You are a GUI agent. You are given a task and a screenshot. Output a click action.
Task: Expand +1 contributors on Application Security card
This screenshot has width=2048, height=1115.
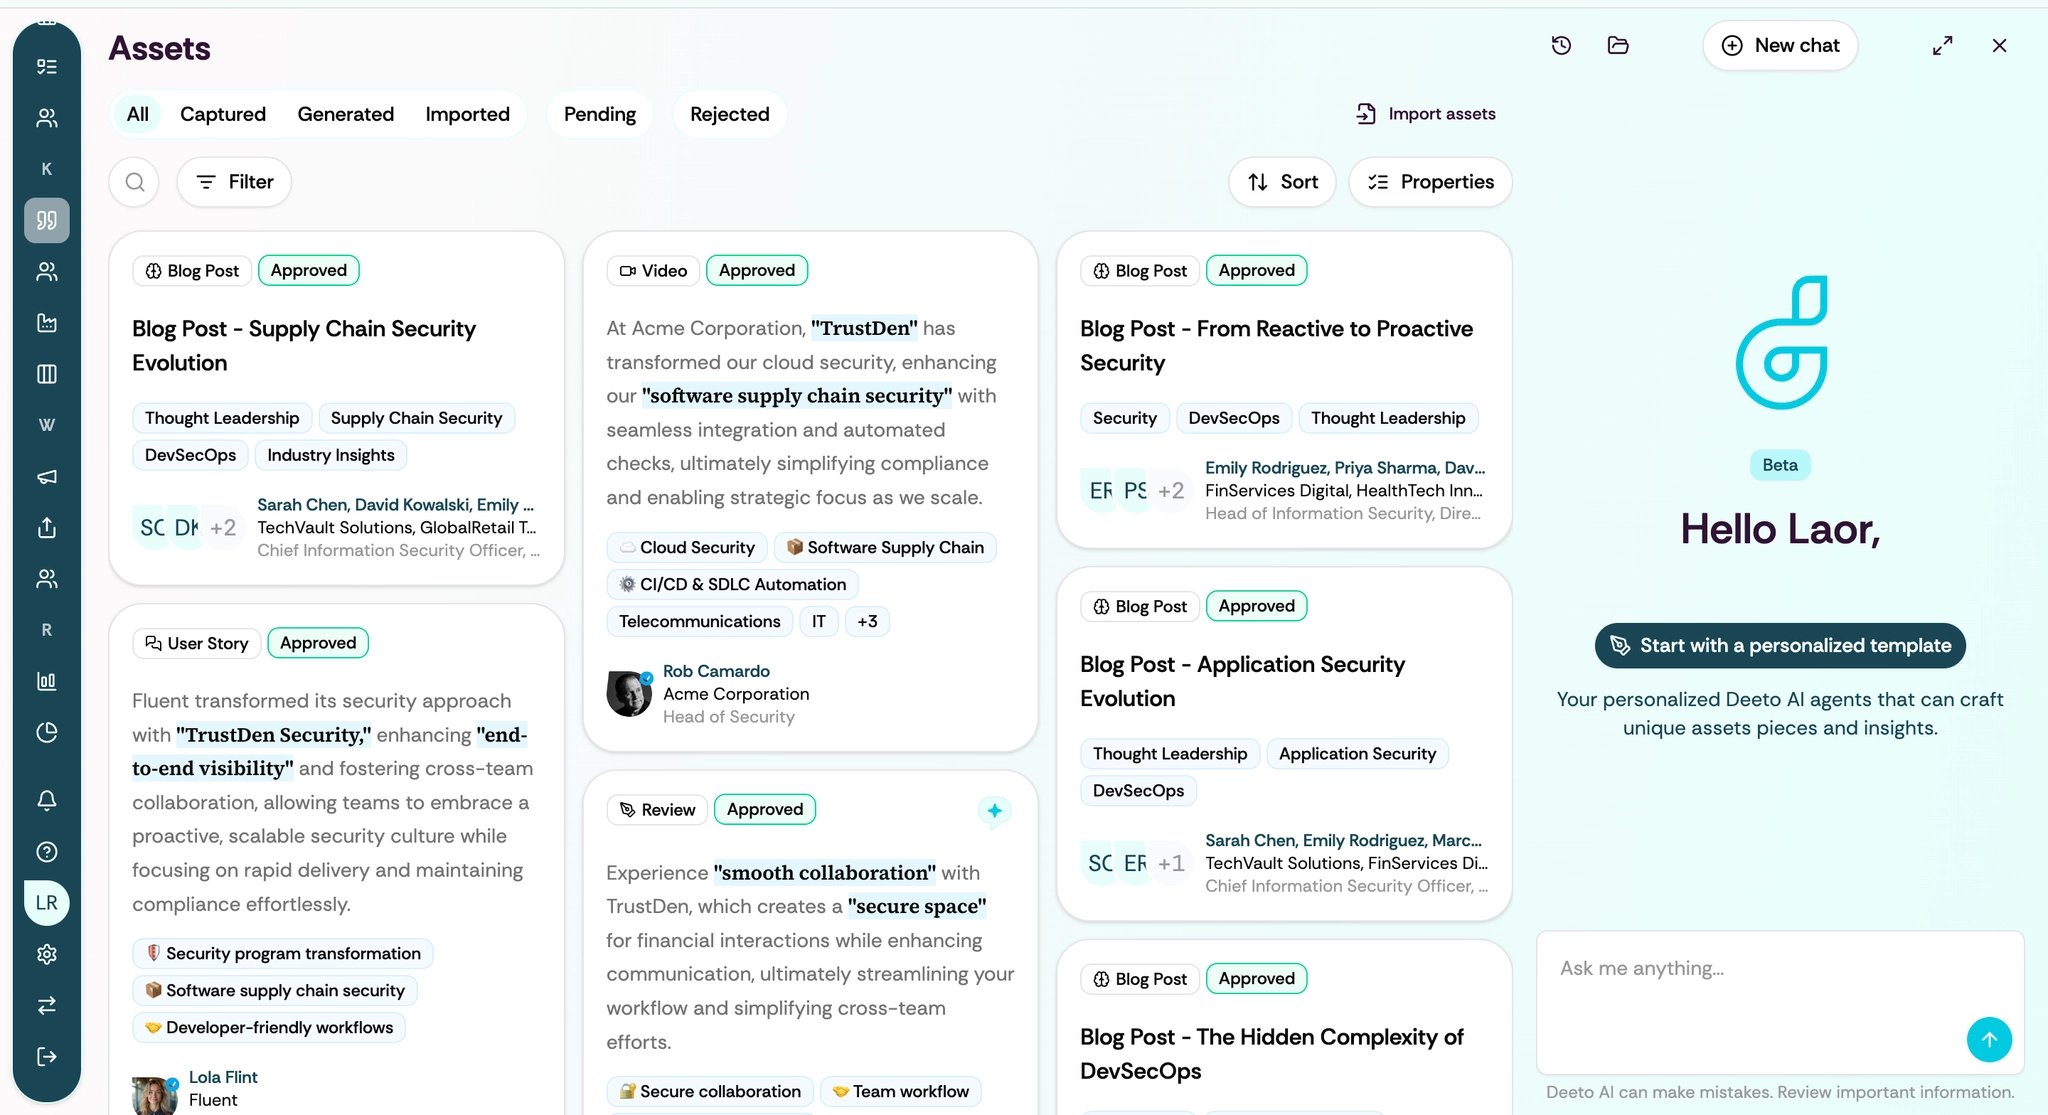pyautogui.click(x=1171, y=863)
